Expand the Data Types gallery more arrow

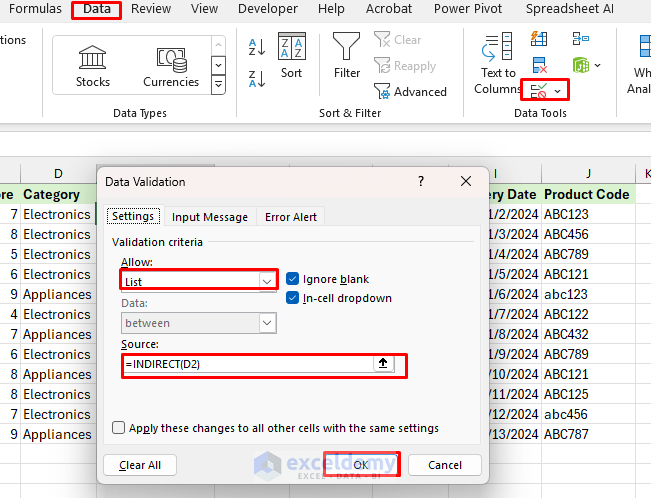point(218,85)
